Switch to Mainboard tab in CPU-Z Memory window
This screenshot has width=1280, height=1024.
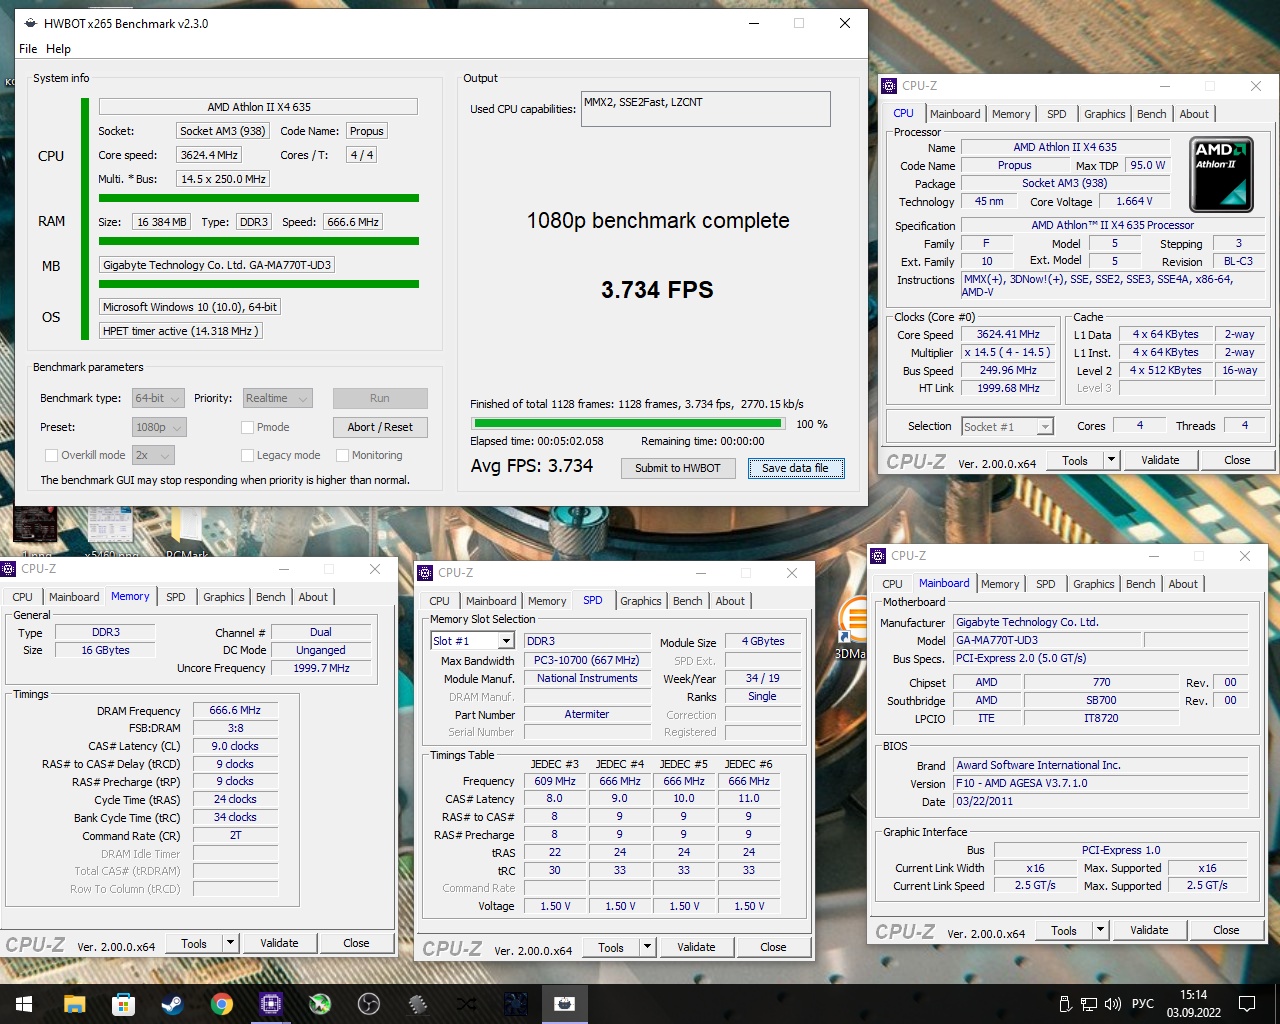tap(74, 597)
